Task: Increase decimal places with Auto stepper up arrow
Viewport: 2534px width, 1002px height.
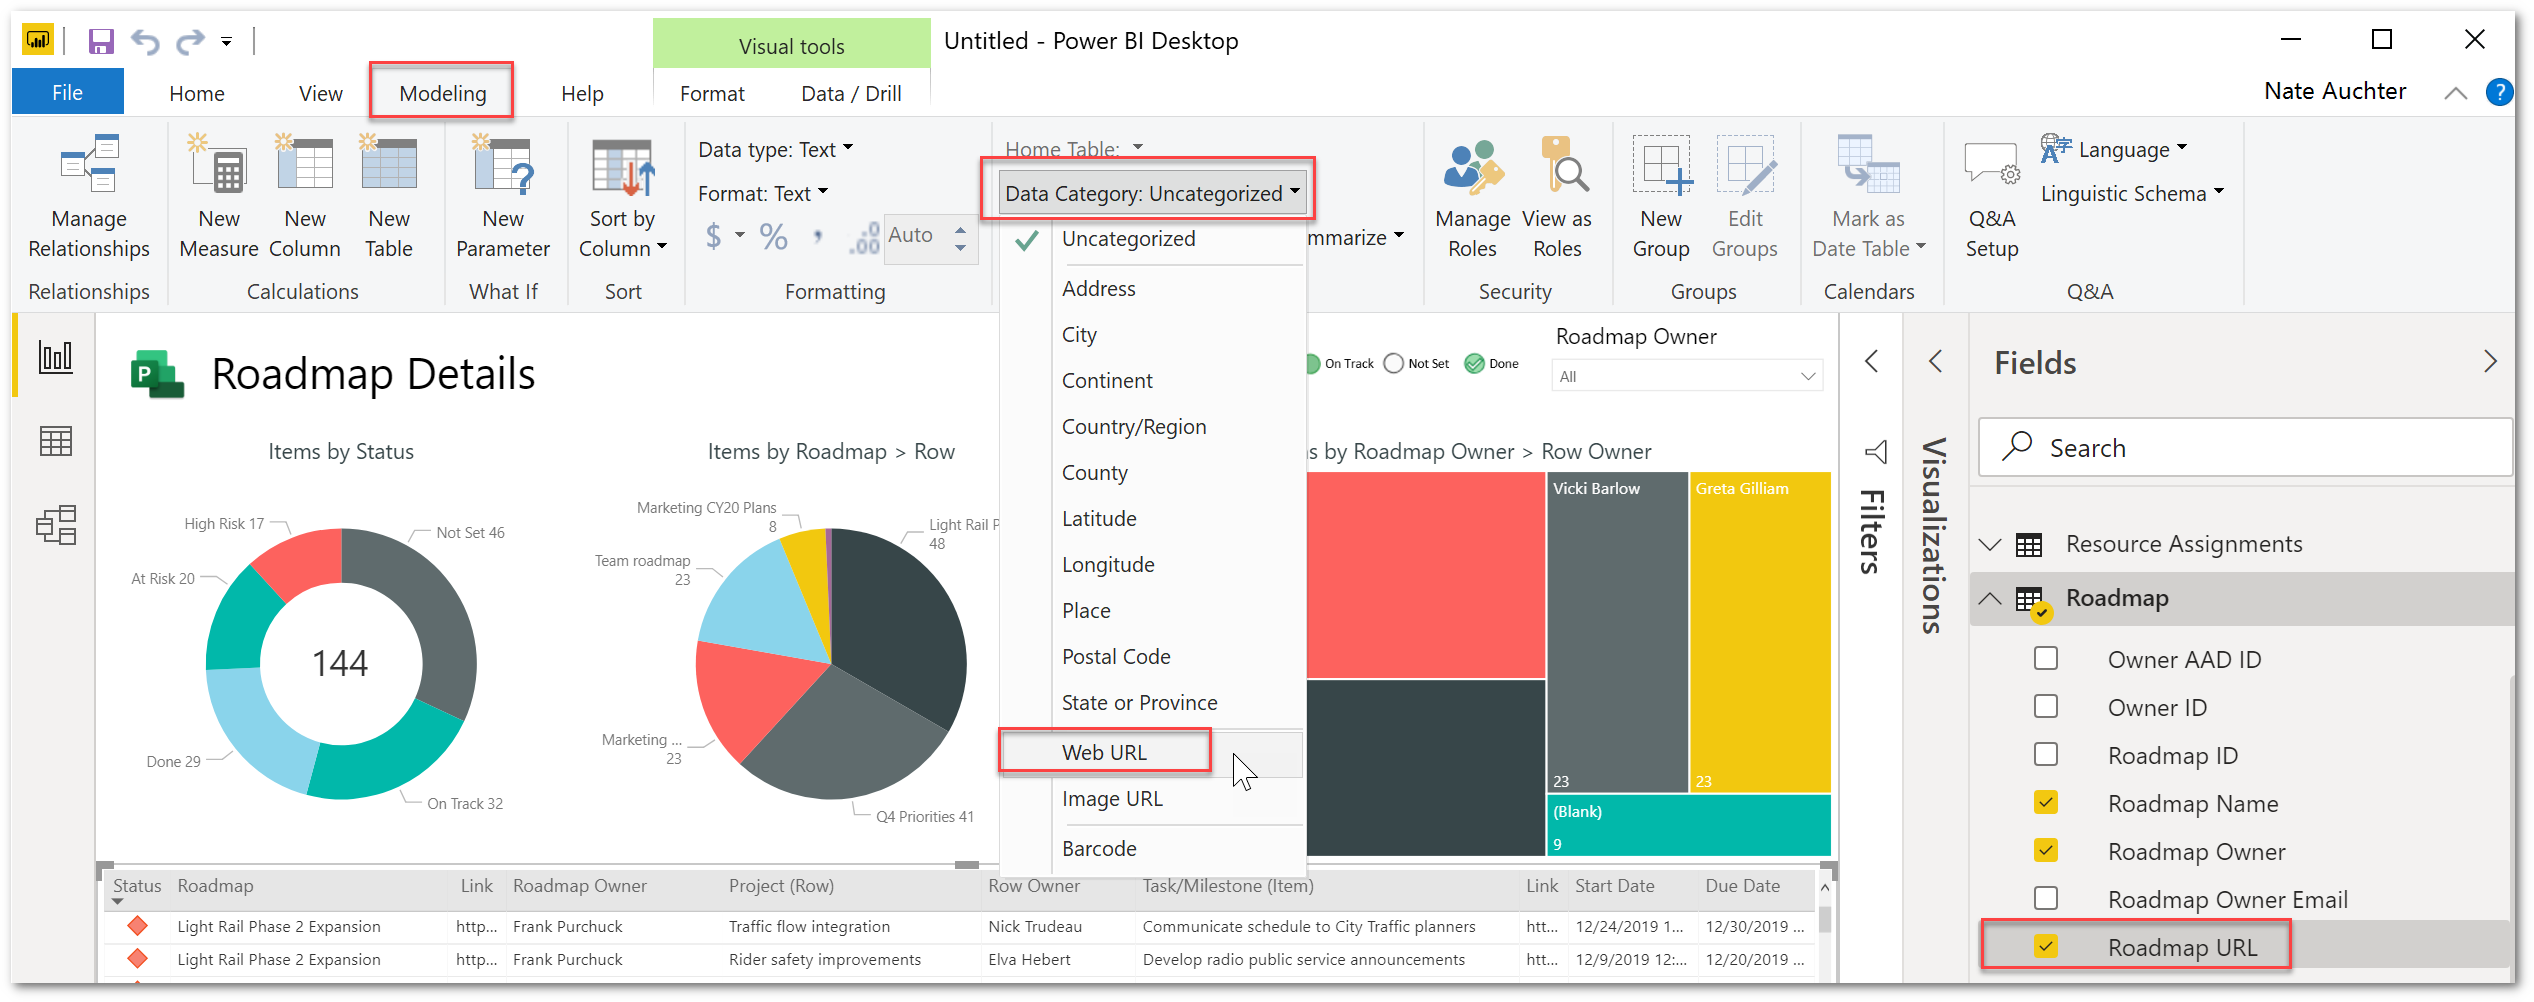Action: [960, 228]
